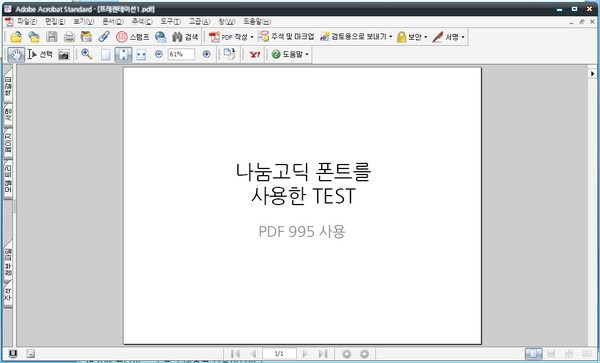Open the 서명 signatures side tab
Image resolution: width=600 pixels, height=363 pixels.
pos(8,115)
